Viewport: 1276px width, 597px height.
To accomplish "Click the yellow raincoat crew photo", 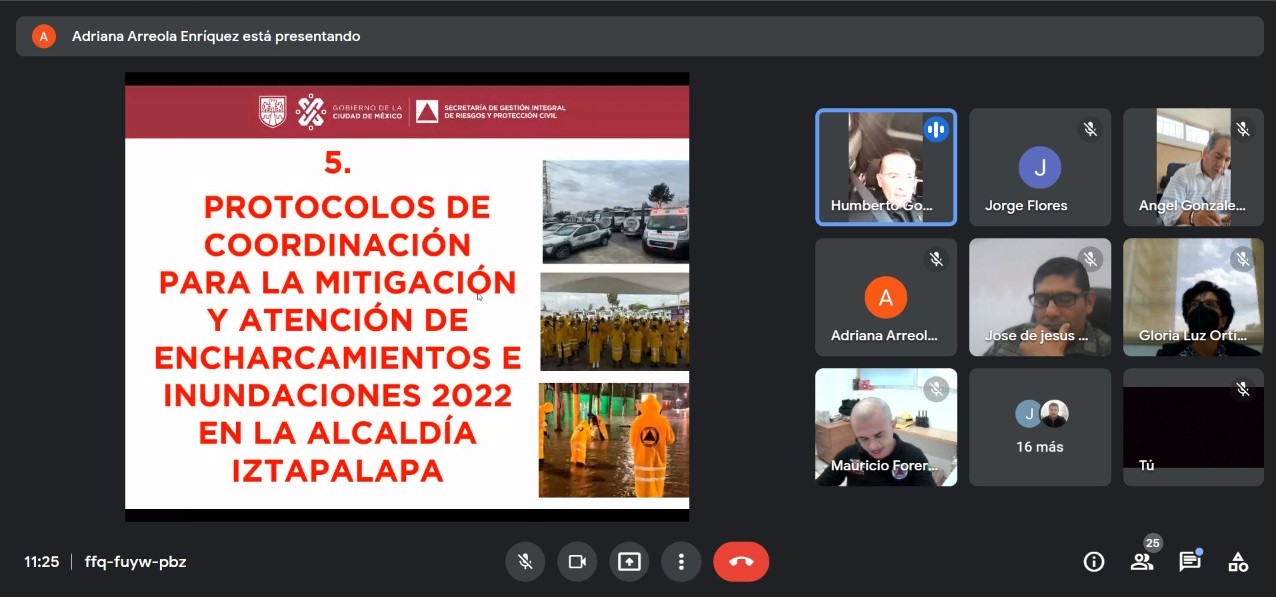I will (x=614, y=322).
